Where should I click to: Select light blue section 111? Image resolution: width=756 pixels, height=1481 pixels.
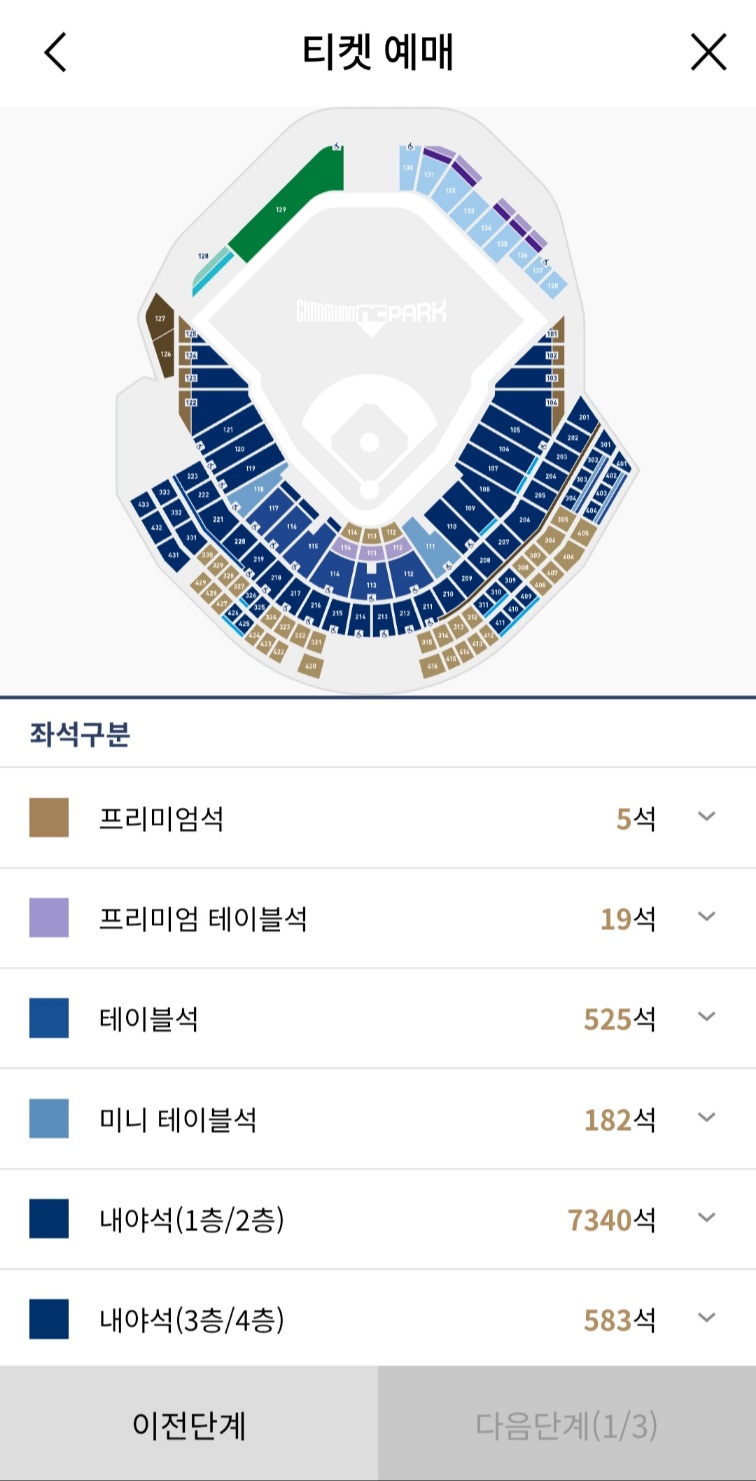click(x=432, y=546)
